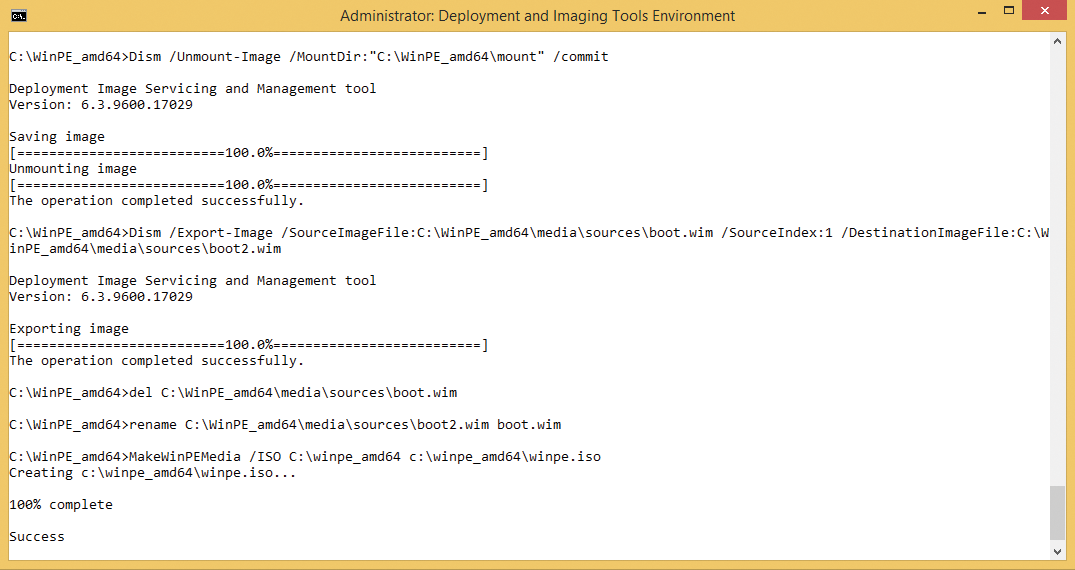
Task: Click the progress bar under 'Saving image'
Action: pos(248,153)
